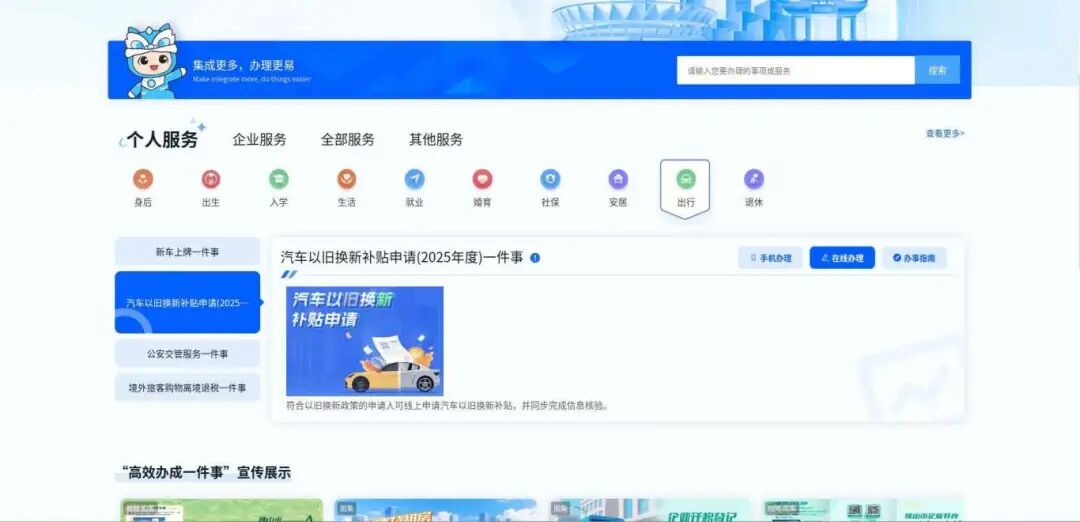1080x522 pixels.
Task: Select the 身后 category icon
Action: point(143,180)
